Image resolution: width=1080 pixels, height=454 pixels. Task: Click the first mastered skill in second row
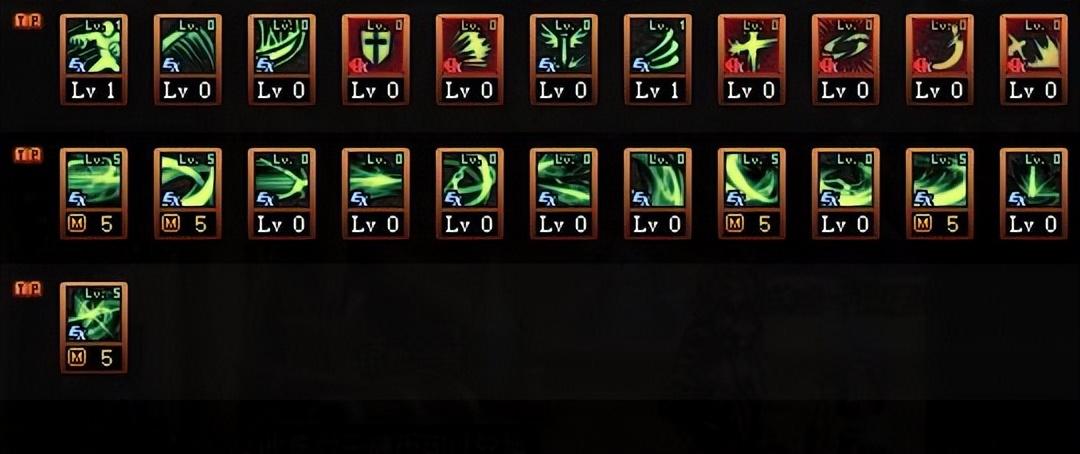click(x=94, y=194)
